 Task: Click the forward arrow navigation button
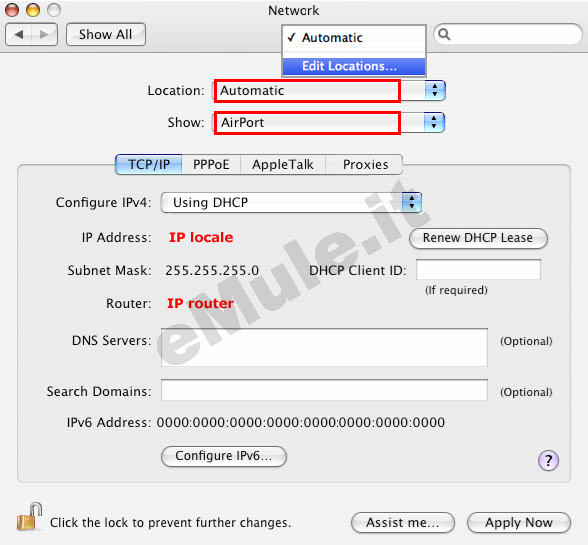point(45,35)
